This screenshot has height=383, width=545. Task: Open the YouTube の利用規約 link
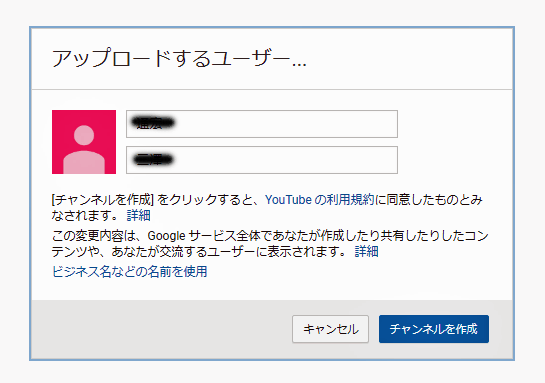[x=320, y=200]
